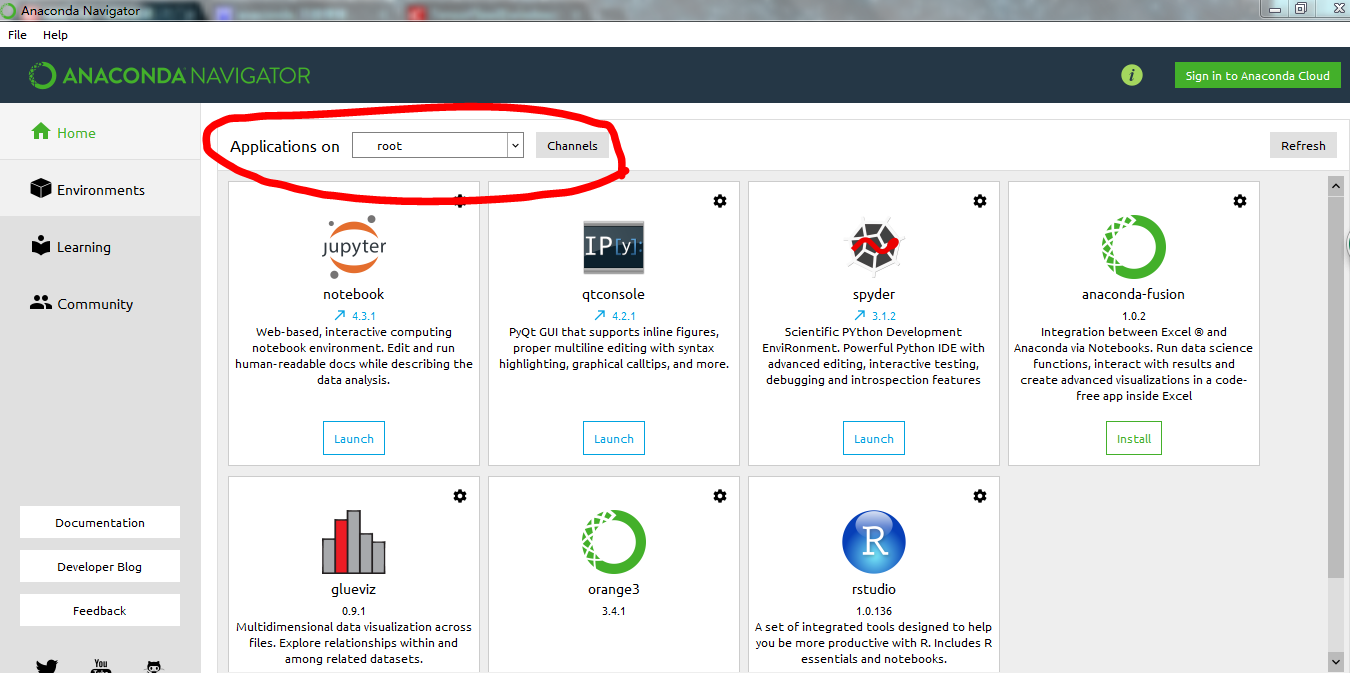Click the 'Applications on' label
1350x673 pixels.
pos(285,146)
